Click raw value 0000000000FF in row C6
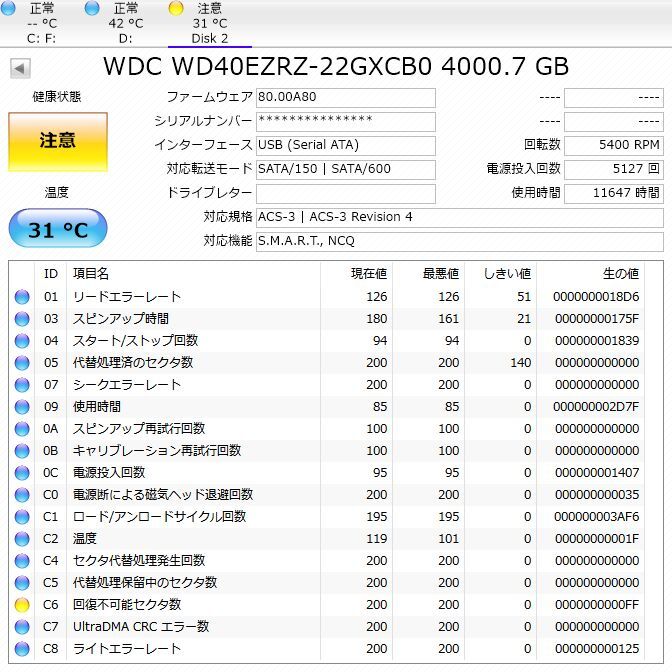 click(x=597, y=605)
